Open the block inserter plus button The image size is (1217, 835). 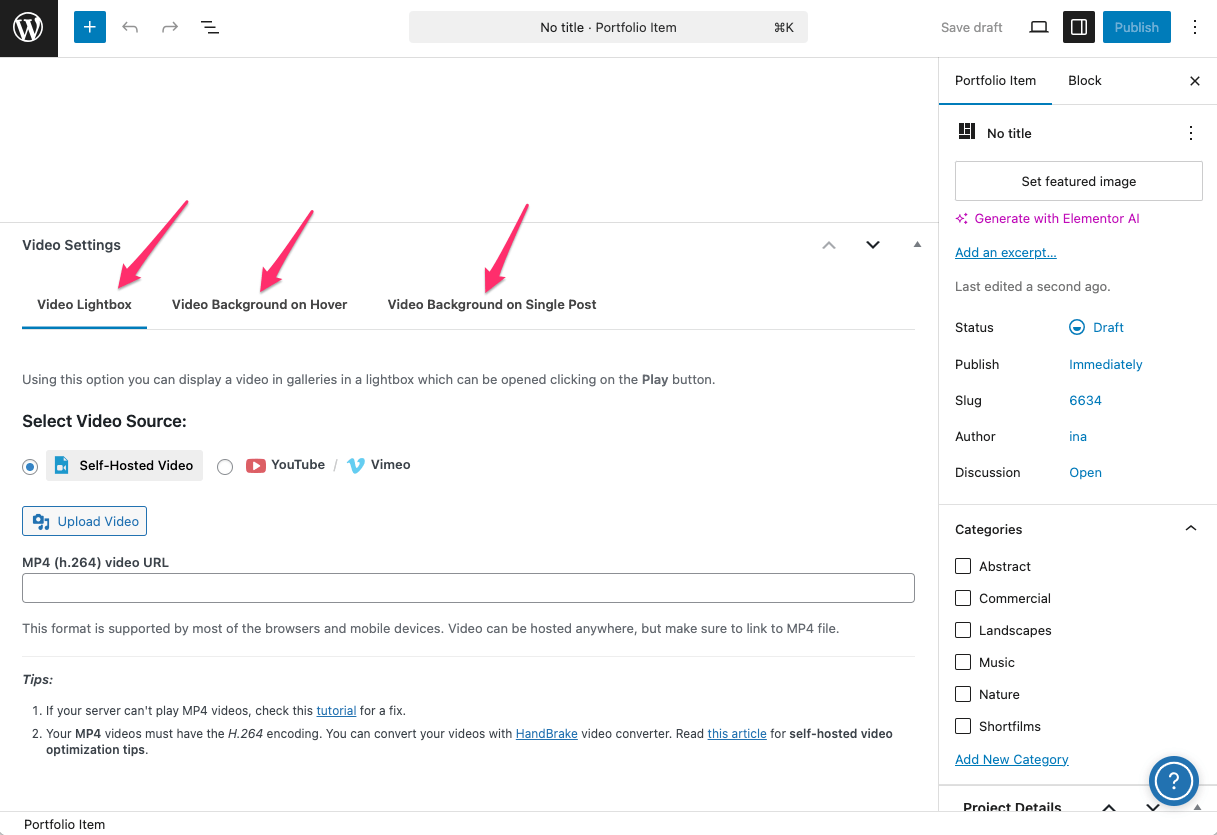tap(89, 27)
